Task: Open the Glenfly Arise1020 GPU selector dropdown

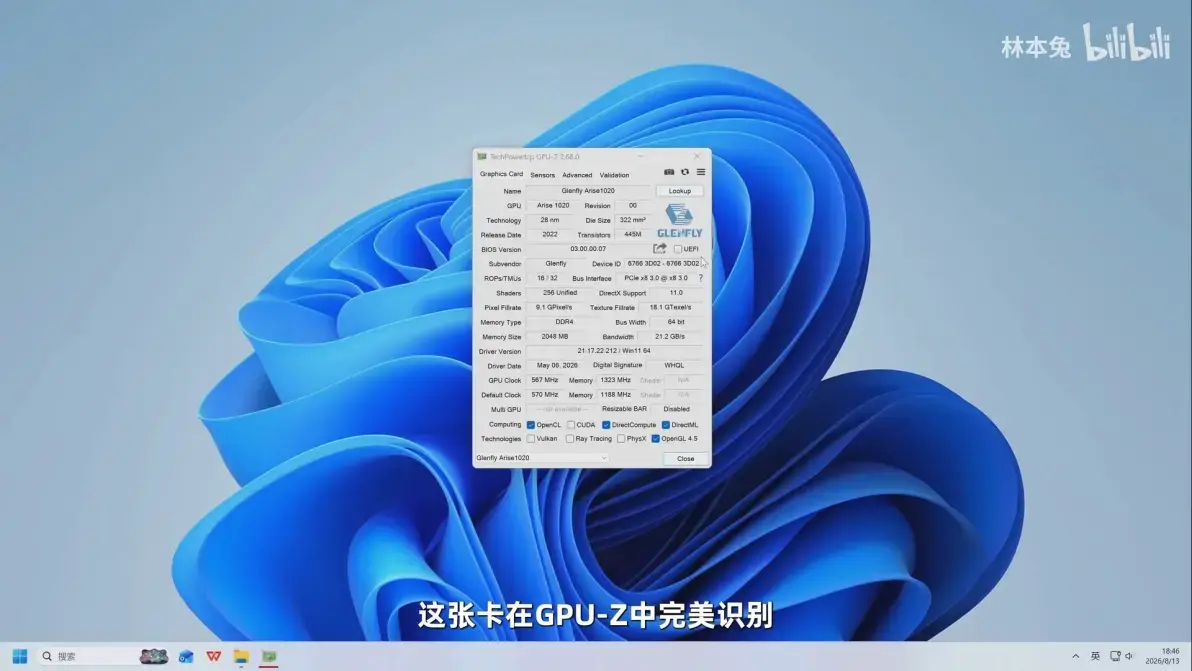Action: pyautogui.click(x=541, y=457)
